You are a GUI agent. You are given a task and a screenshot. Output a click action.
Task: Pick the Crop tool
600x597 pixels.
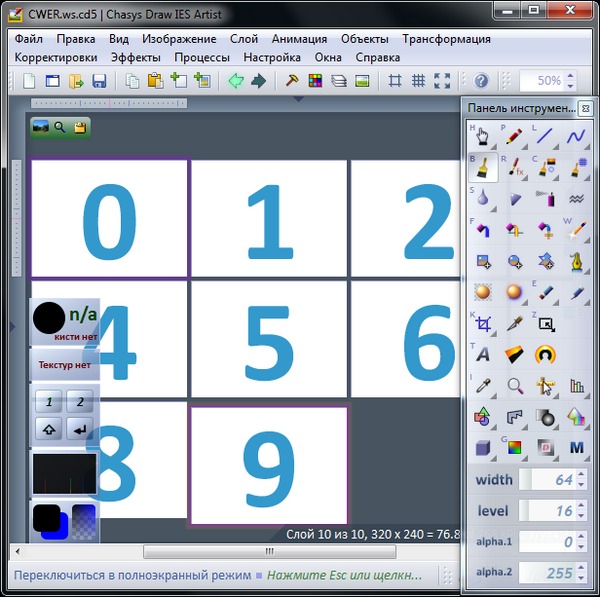click(483, 324)
